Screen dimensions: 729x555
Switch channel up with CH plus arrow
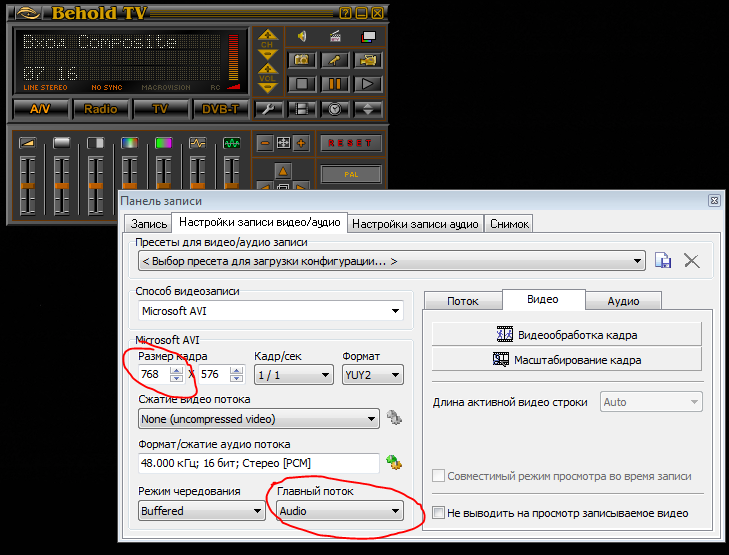[268, 35]
